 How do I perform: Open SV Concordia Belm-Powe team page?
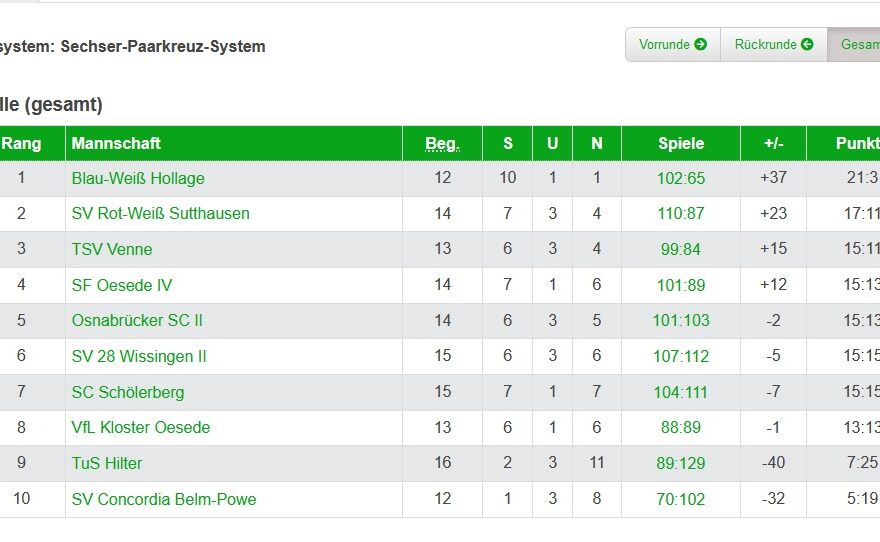[164, 499]
